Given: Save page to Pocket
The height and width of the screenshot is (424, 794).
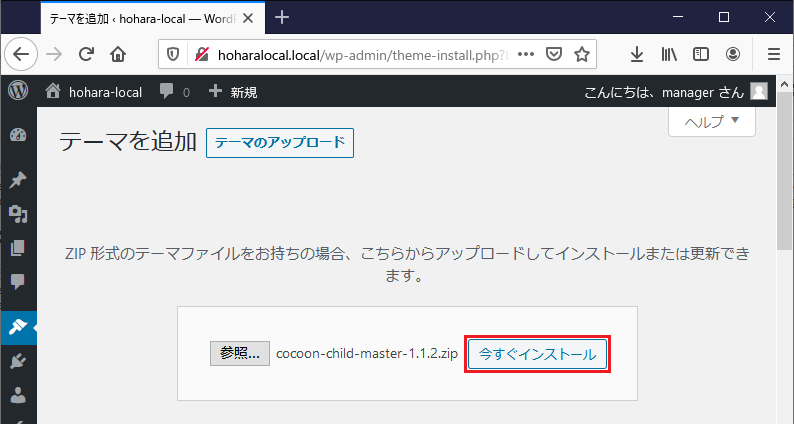Looking at the screenshot, I should 553,54.
